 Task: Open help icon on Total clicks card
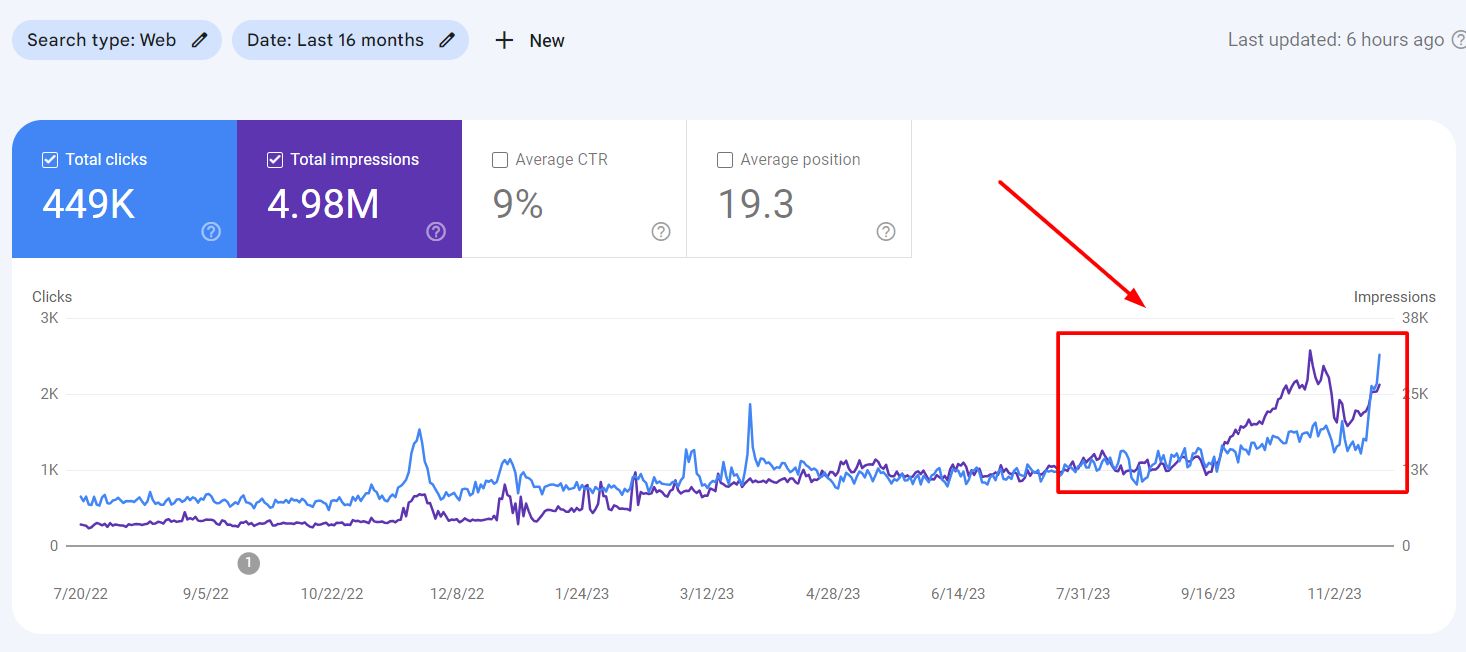pyautogui.click(x=211, y=232)
